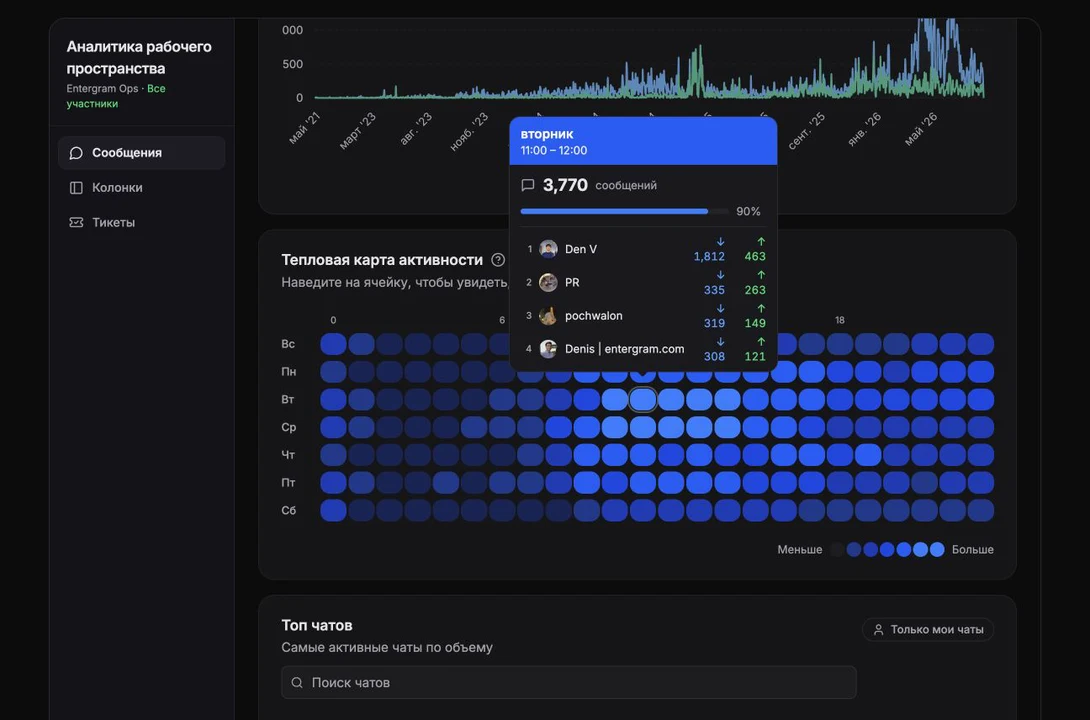
Task: Open the Колонки section in sidebar
Action: tap(141, 188)
